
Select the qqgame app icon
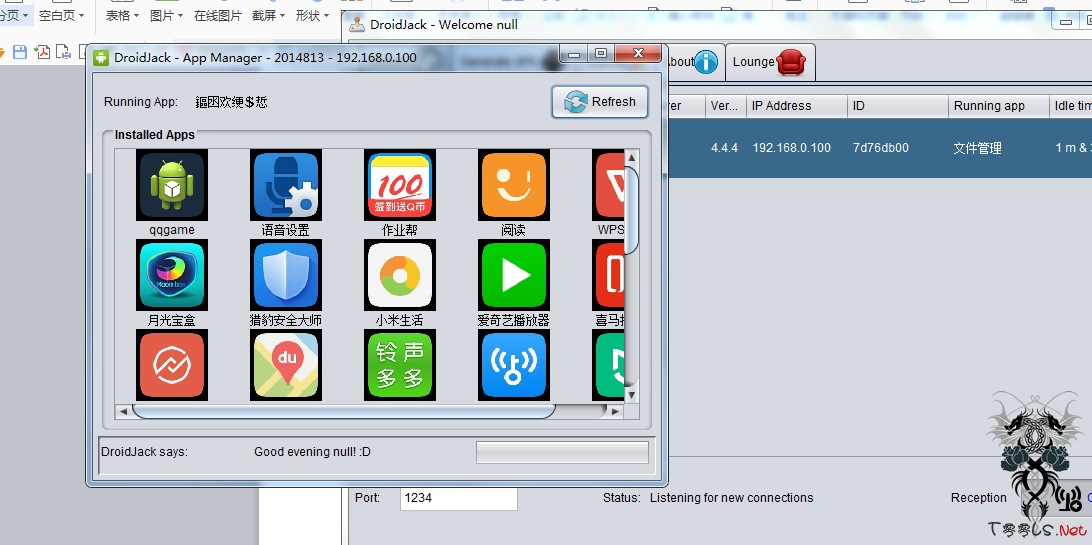pos(171,185)
